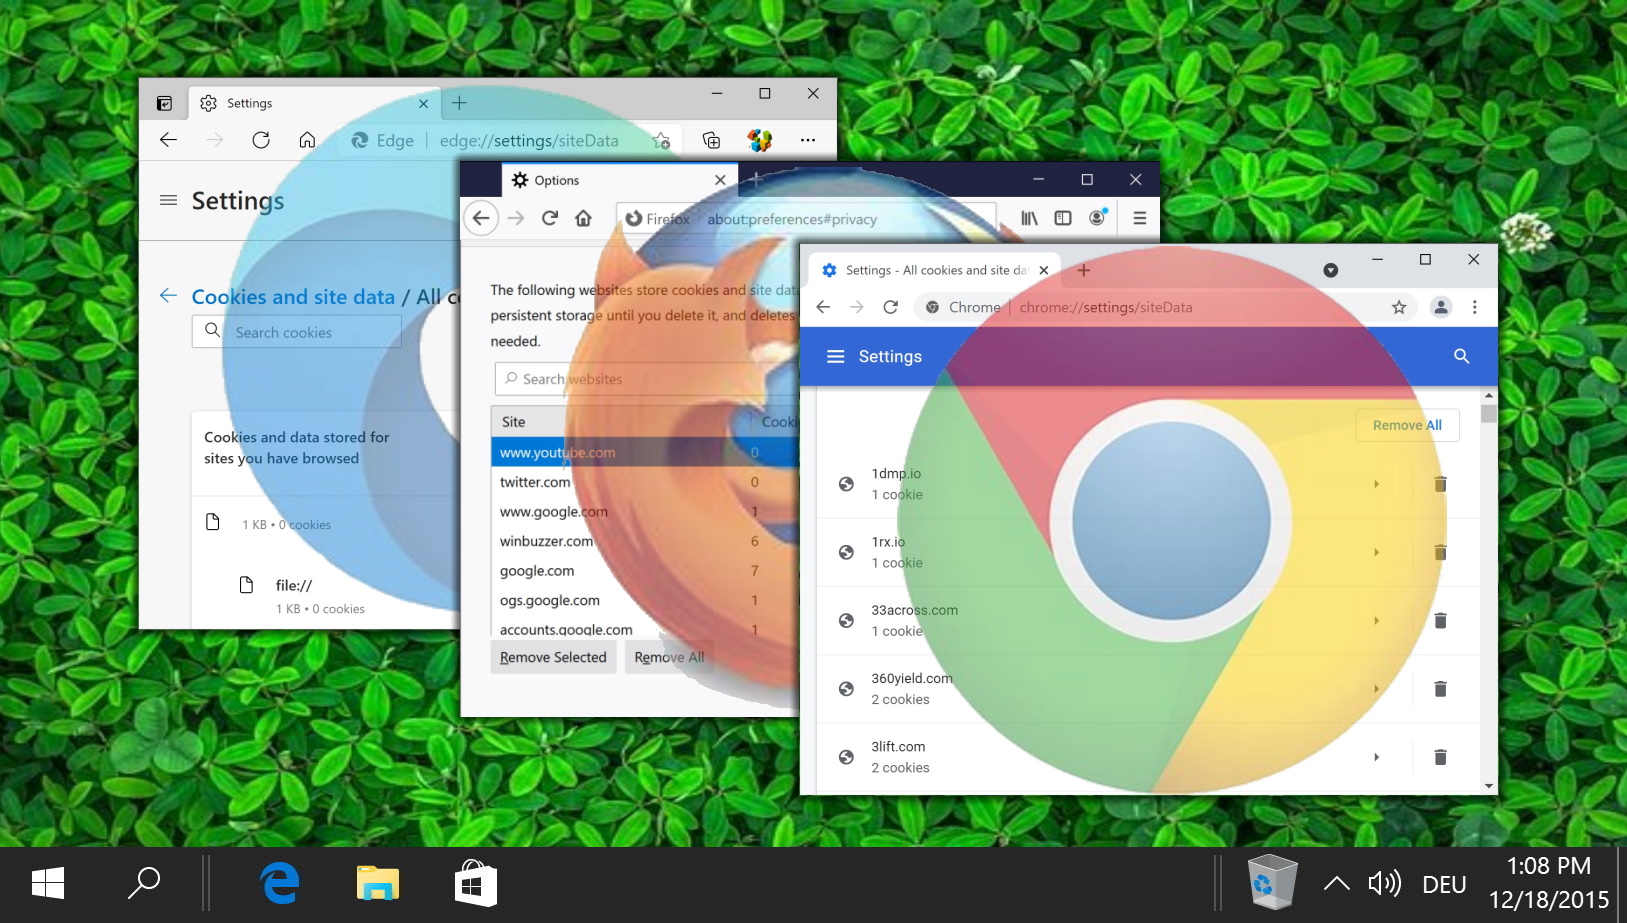Open Edge collections icon
Image resolution: width=1627 pixels, height=923 pixels.
point(711,140)
